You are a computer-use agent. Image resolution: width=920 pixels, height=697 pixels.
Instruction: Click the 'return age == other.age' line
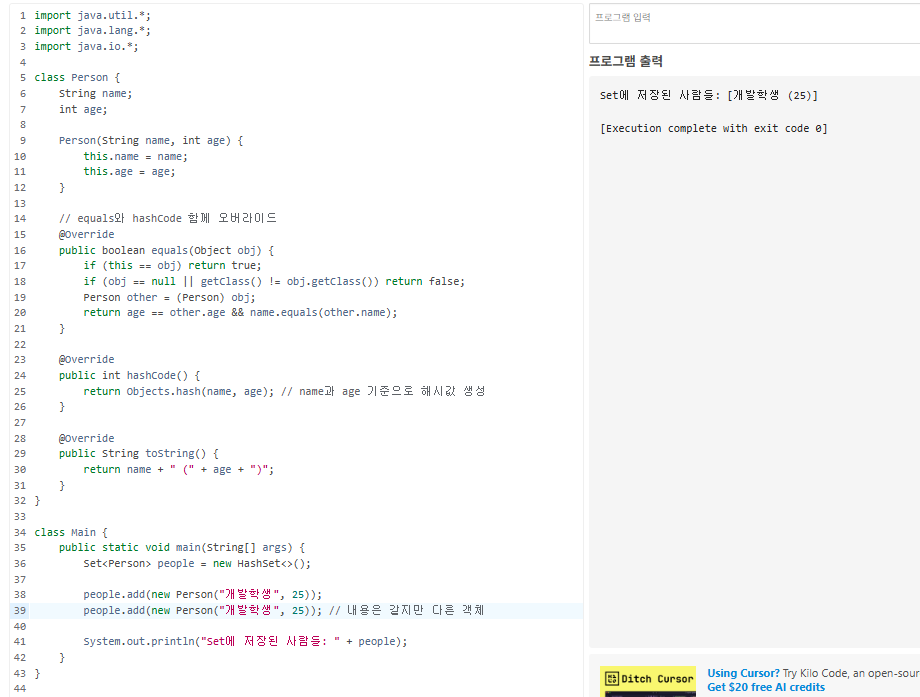pyautogui.click(x=241, y=312)
